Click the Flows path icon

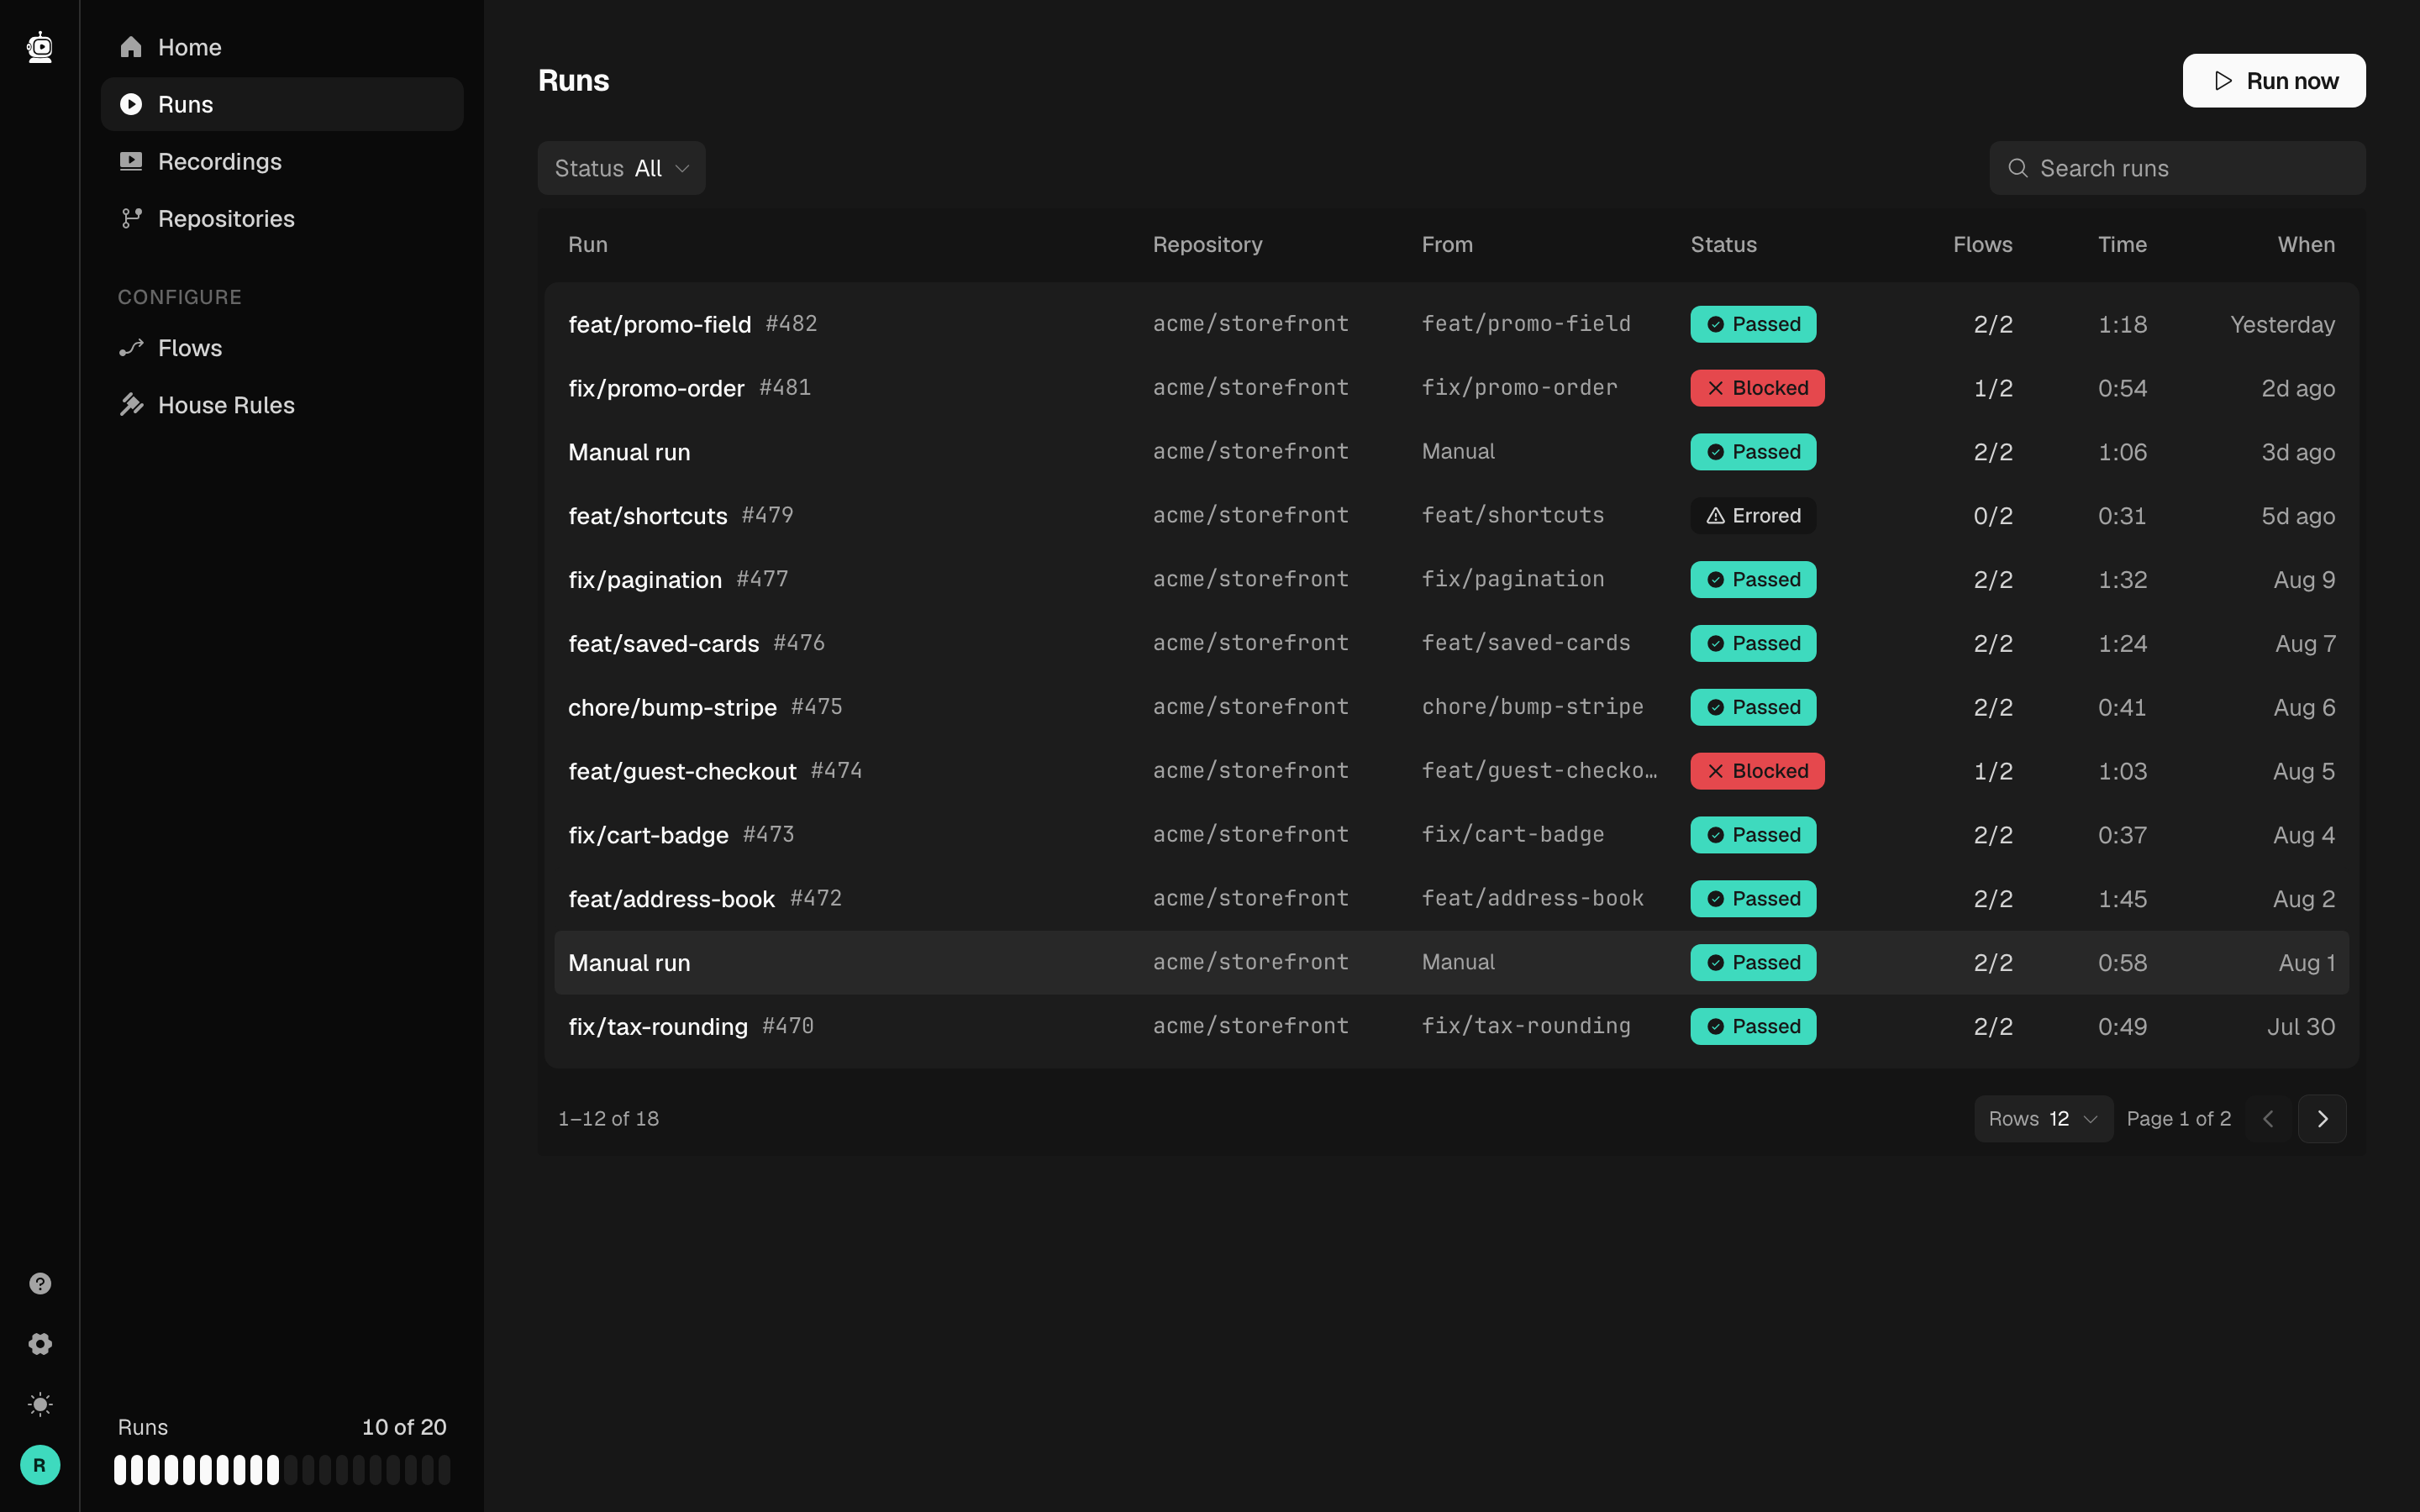tap(131, 348)
